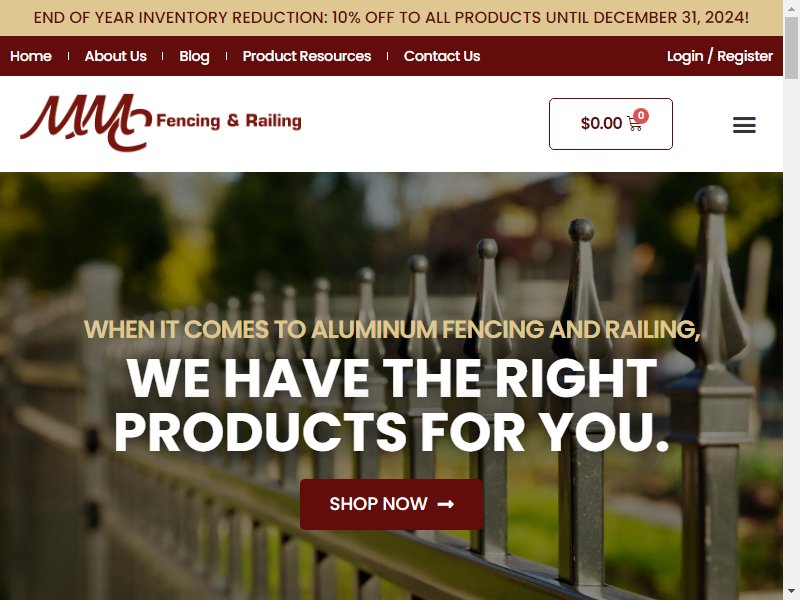Click the Fencing & Railing logo text
The width and height of the screenshot is (800, 600).
[229, 121]
